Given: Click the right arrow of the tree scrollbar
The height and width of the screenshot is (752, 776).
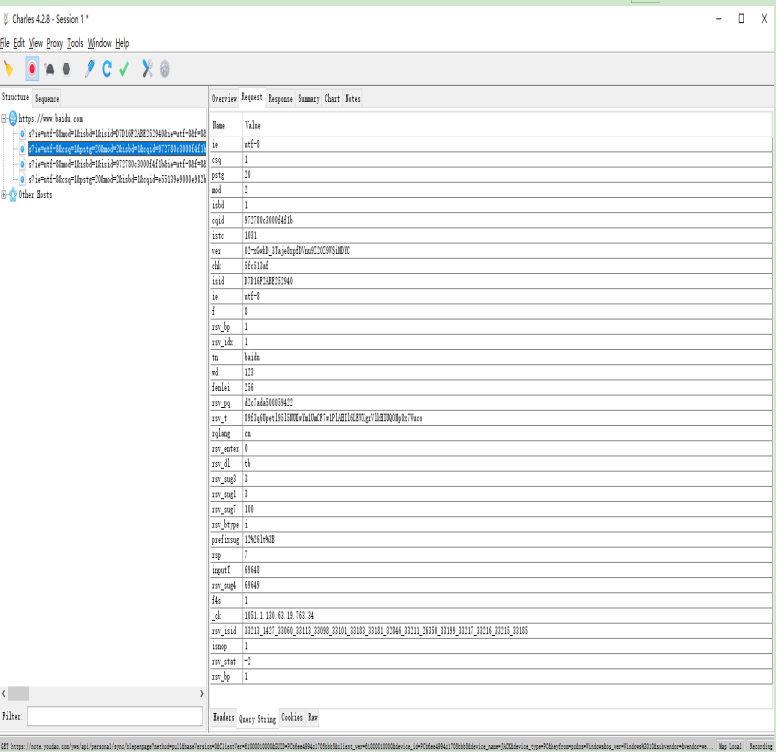Looking at the screenshot, I should [x=201, y=694].
